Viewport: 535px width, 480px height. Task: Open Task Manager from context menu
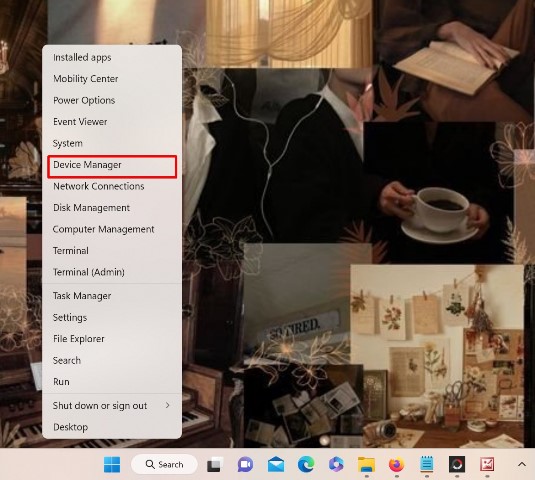pos(112,296)
